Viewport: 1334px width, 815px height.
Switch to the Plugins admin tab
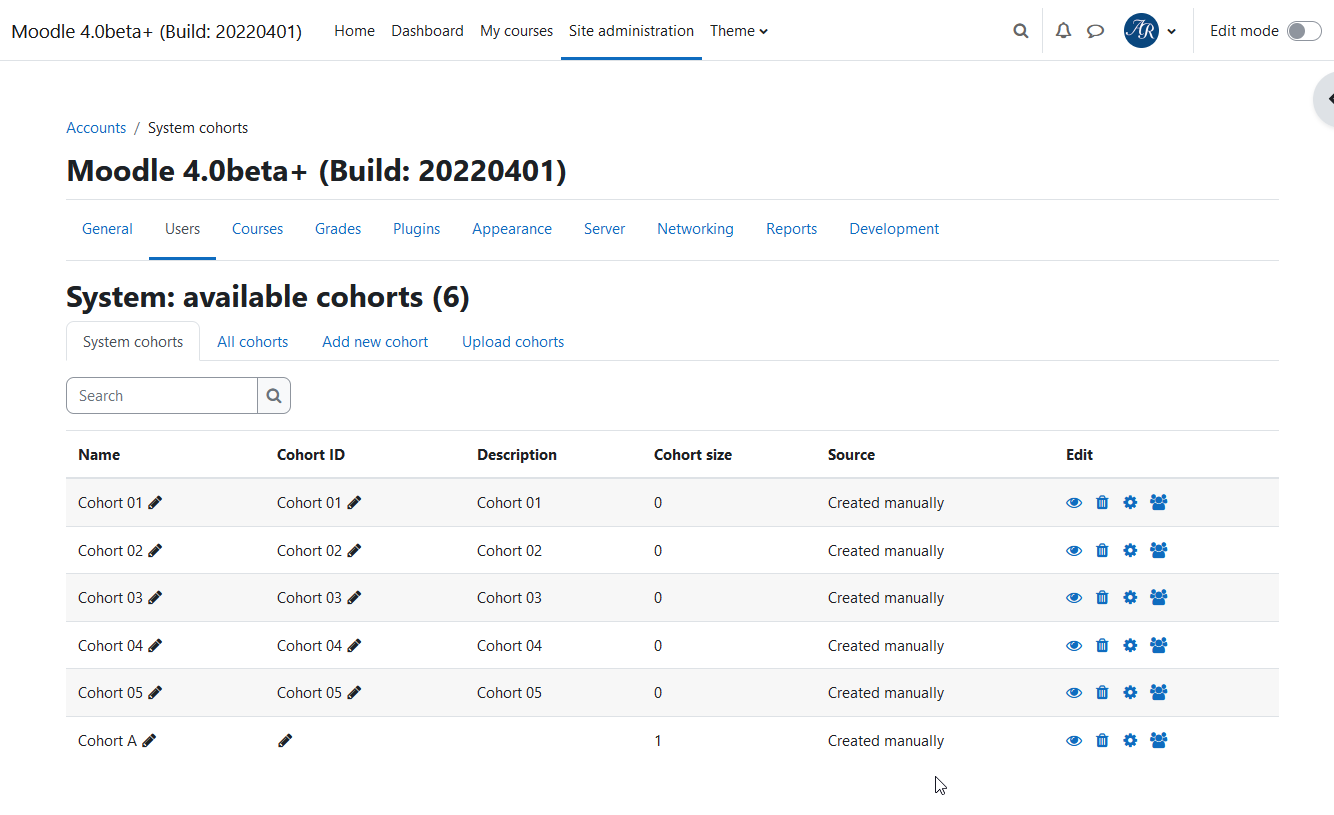pos(416,229)
